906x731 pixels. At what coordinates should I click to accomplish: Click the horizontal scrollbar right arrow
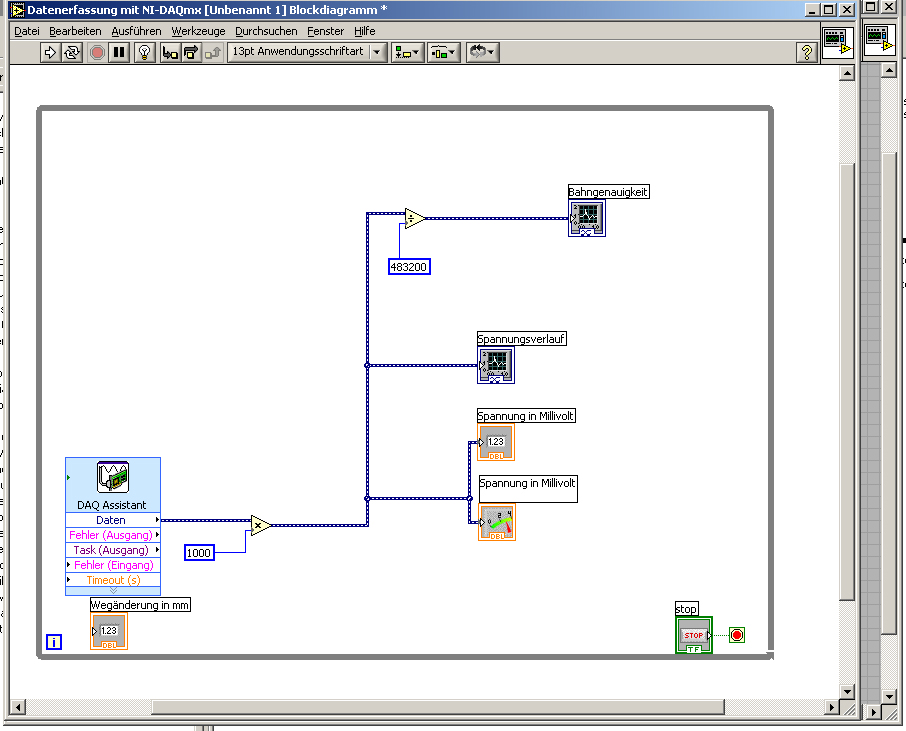[832, 707]
